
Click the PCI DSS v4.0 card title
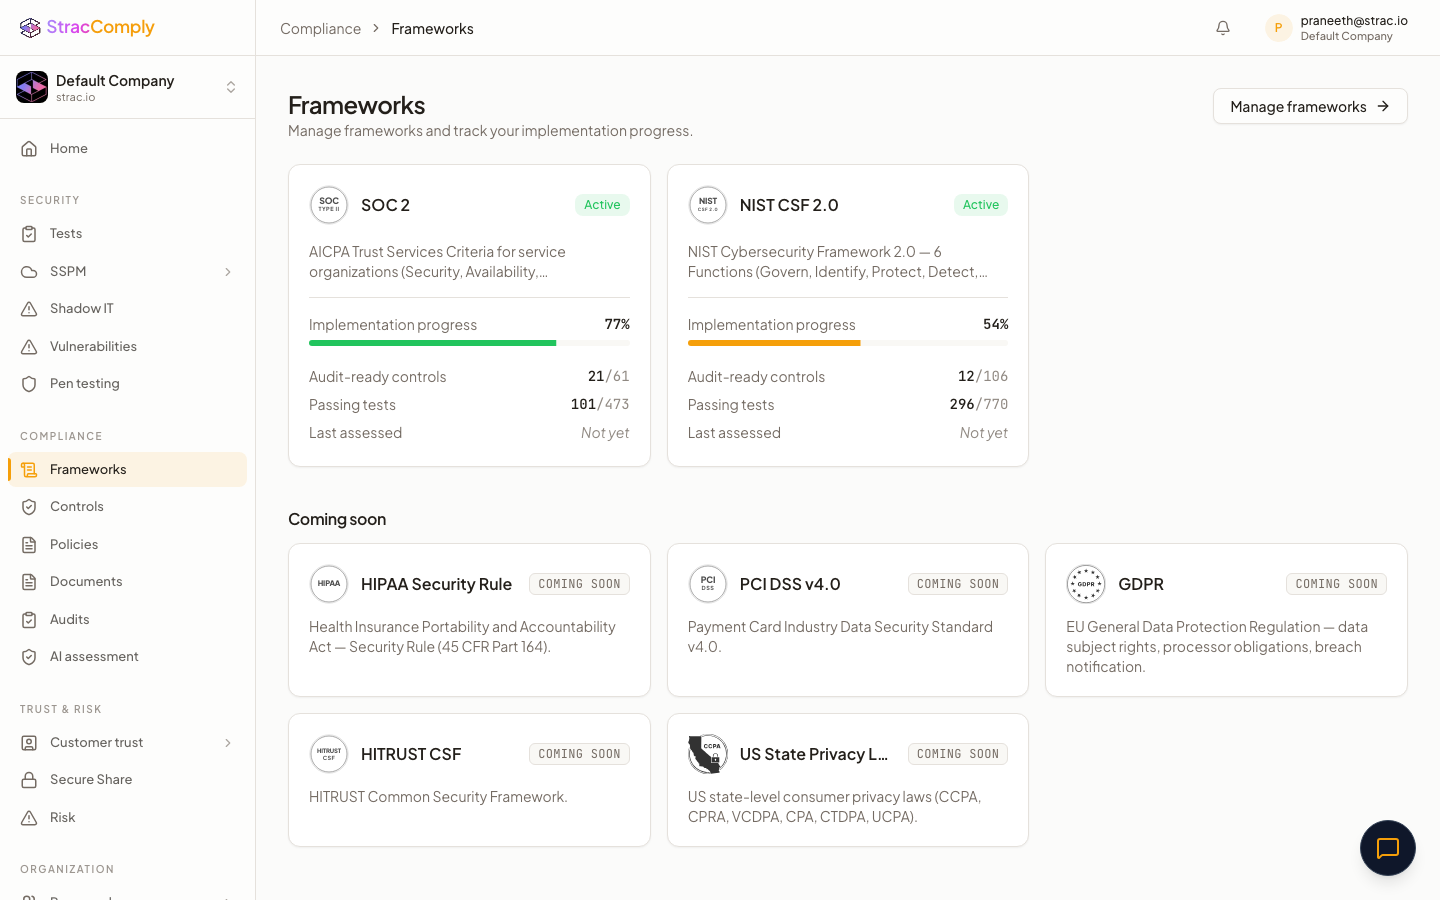click(x=790, y=584)
